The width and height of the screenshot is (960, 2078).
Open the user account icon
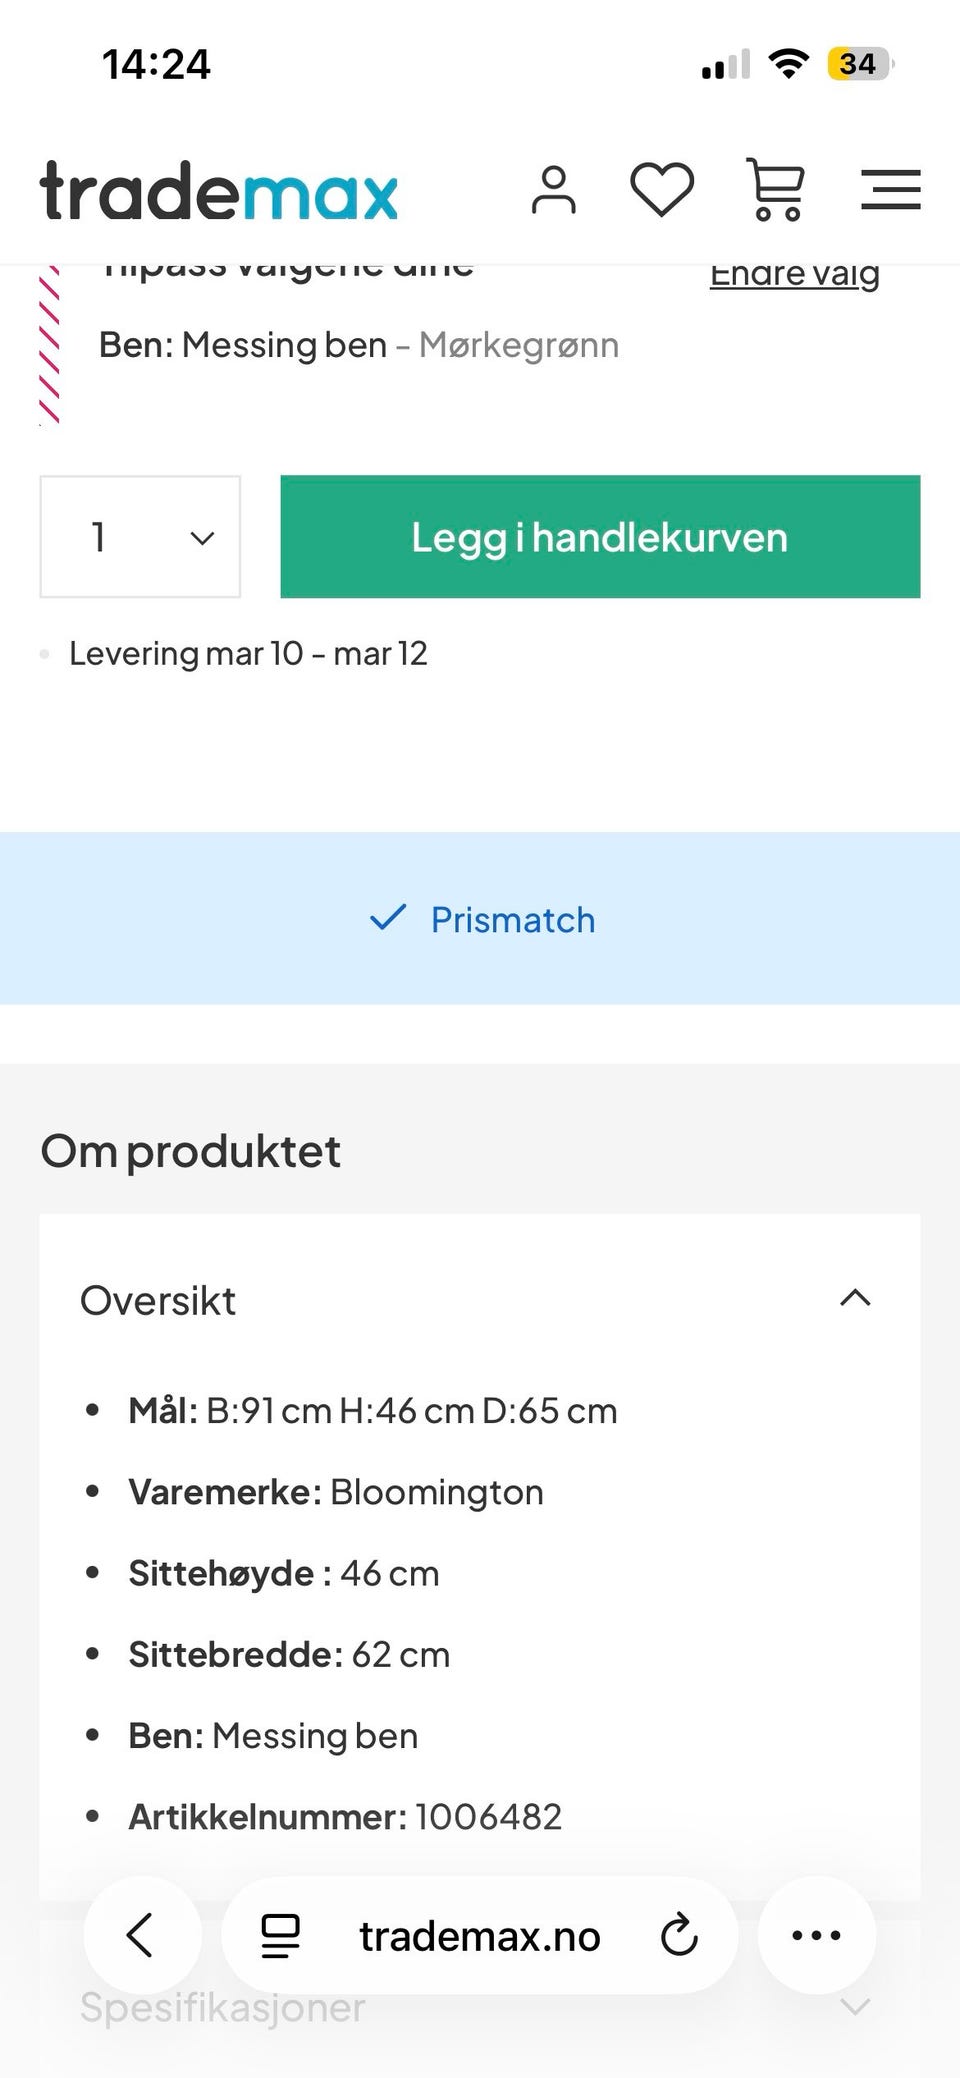pyautogui.click(x=553, y=190)
